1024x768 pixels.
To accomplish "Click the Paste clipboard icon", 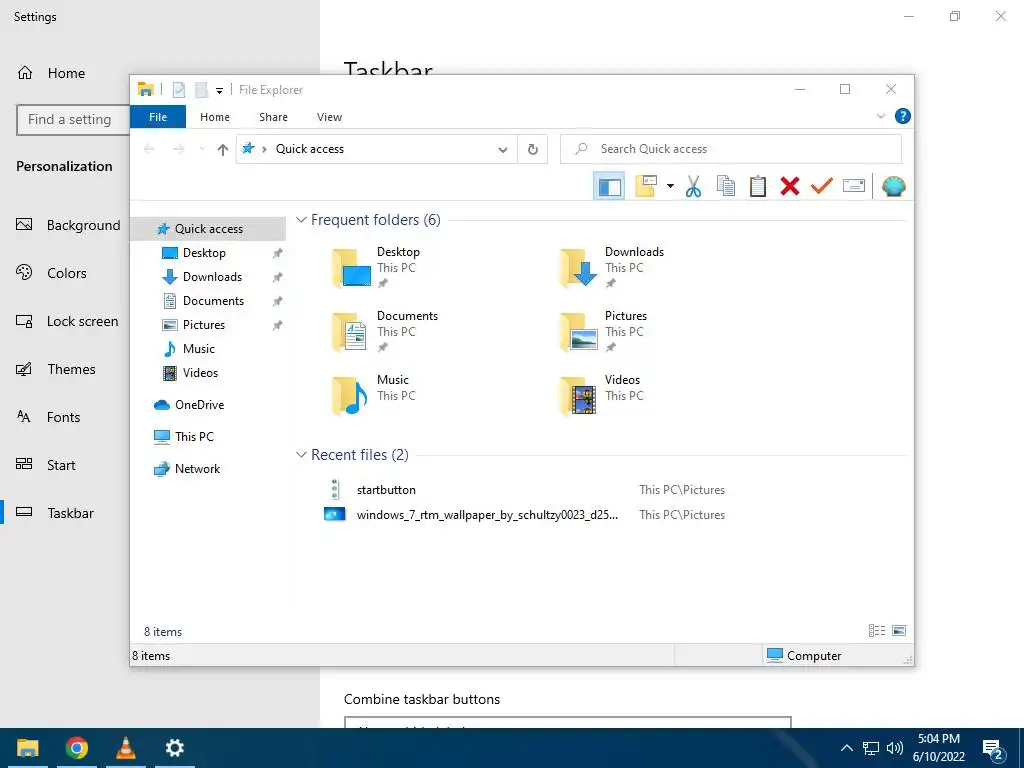I will coord(758,186).
